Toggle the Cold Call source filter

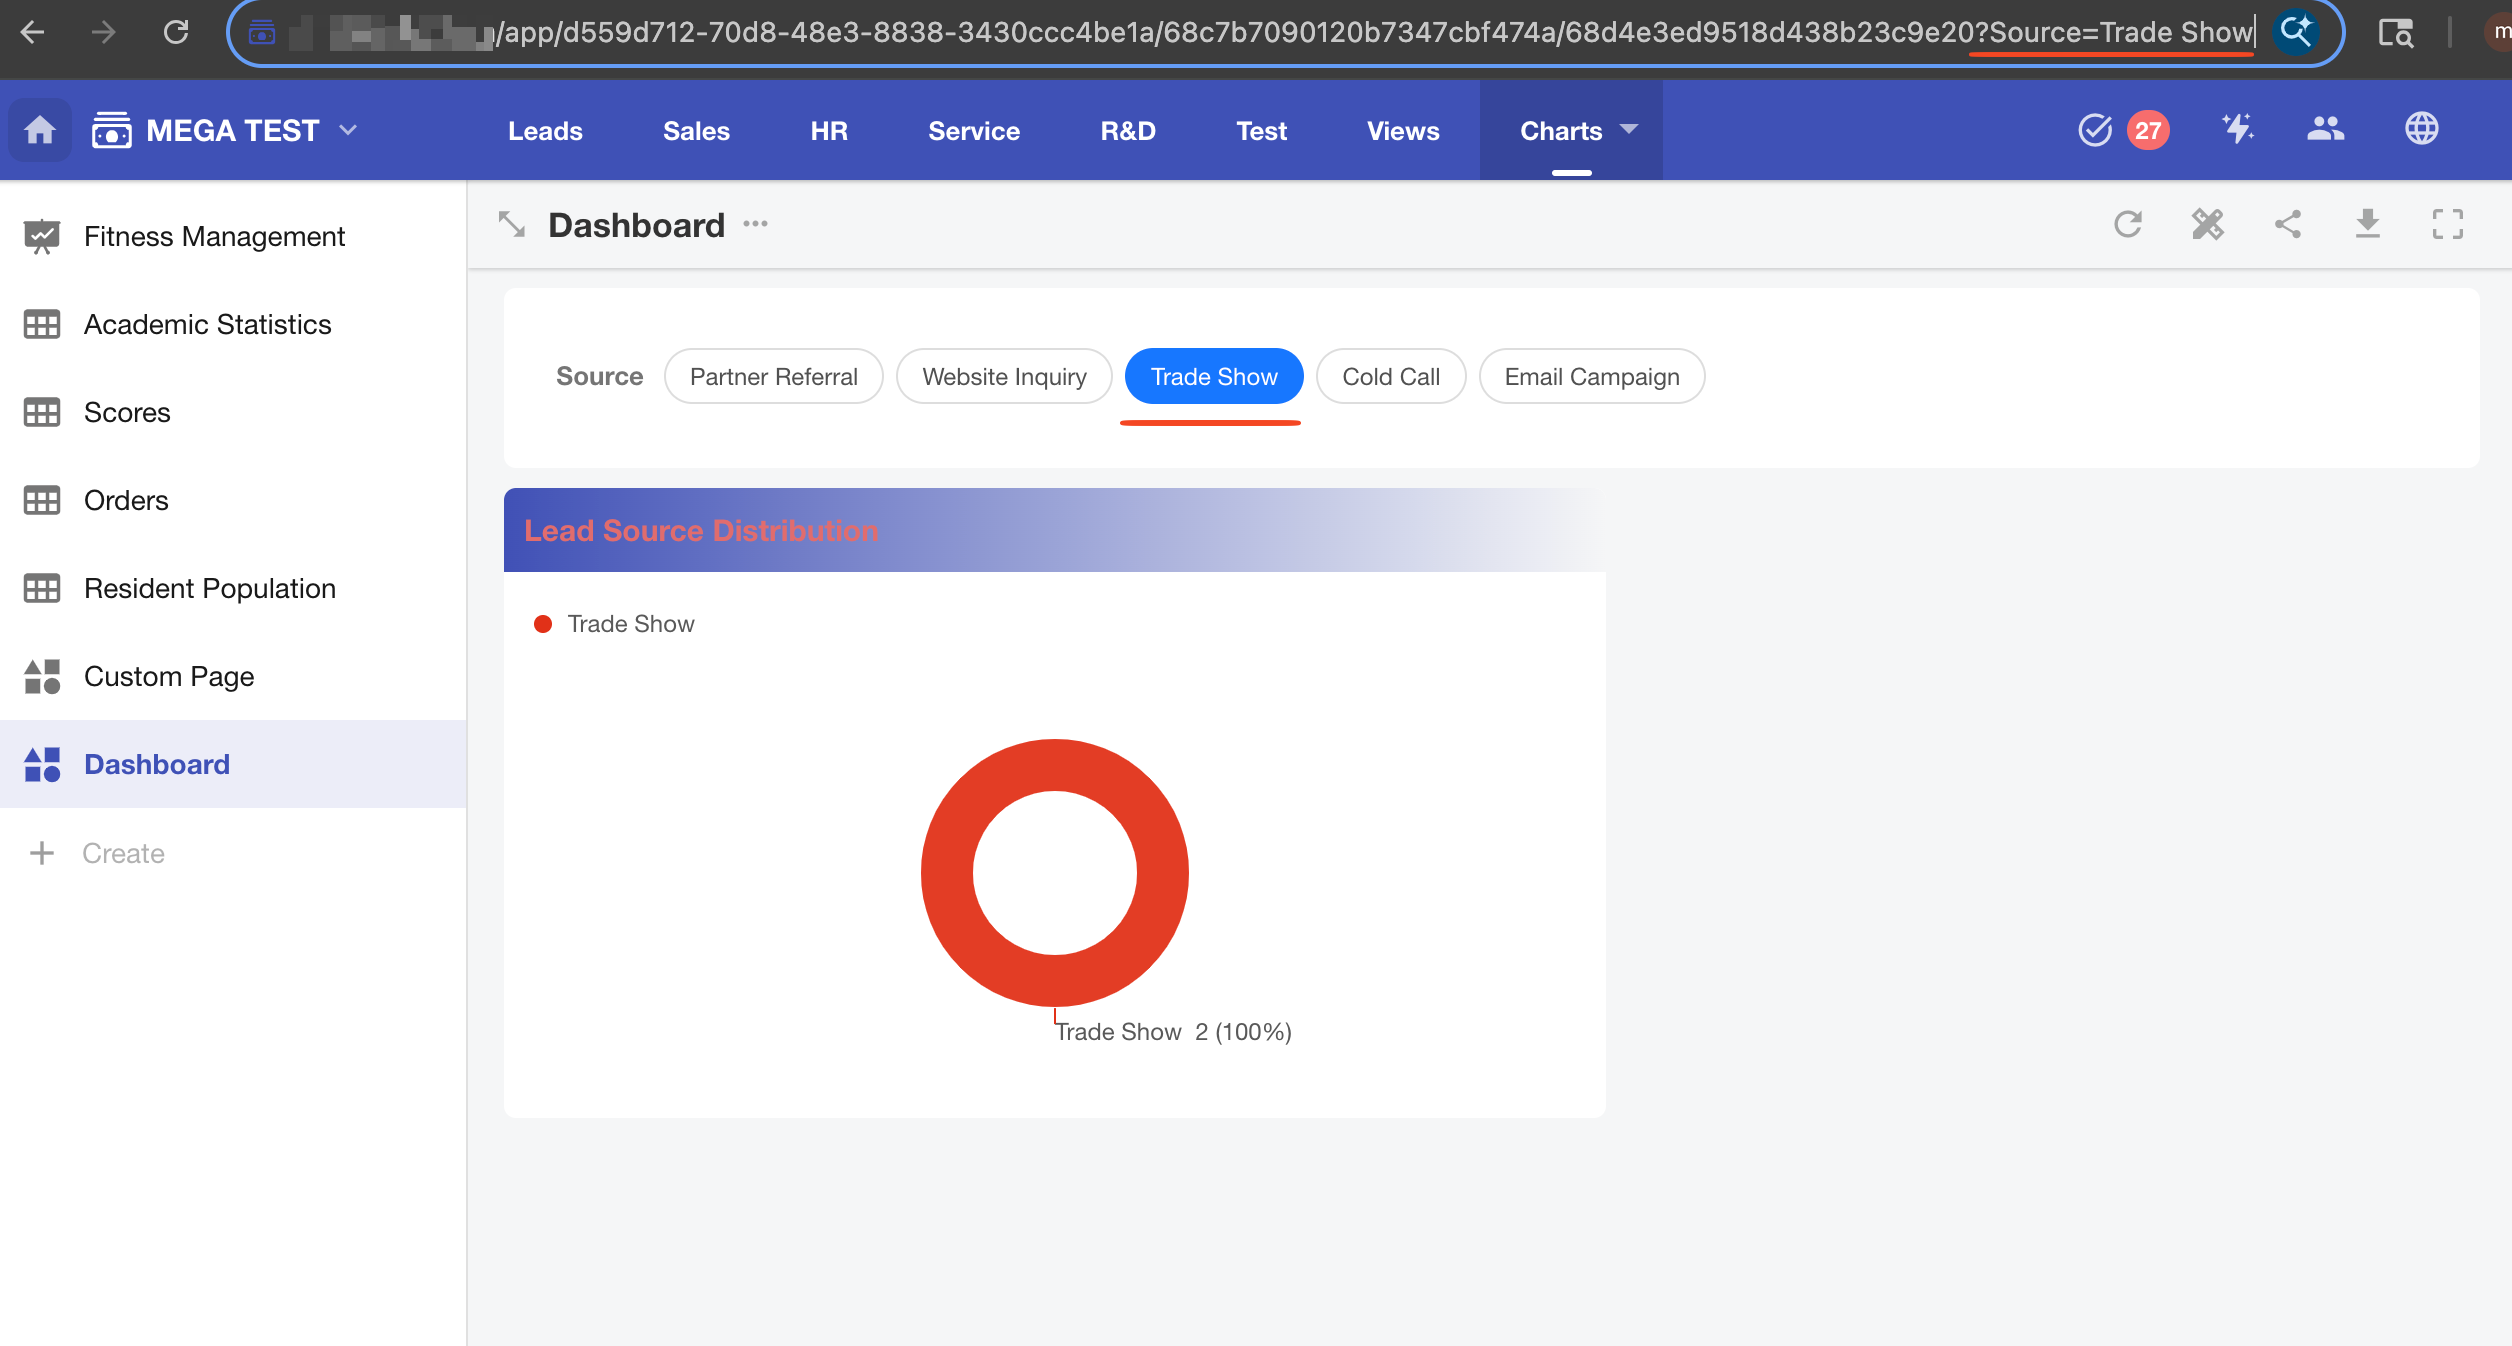(x=1390, y=377)
